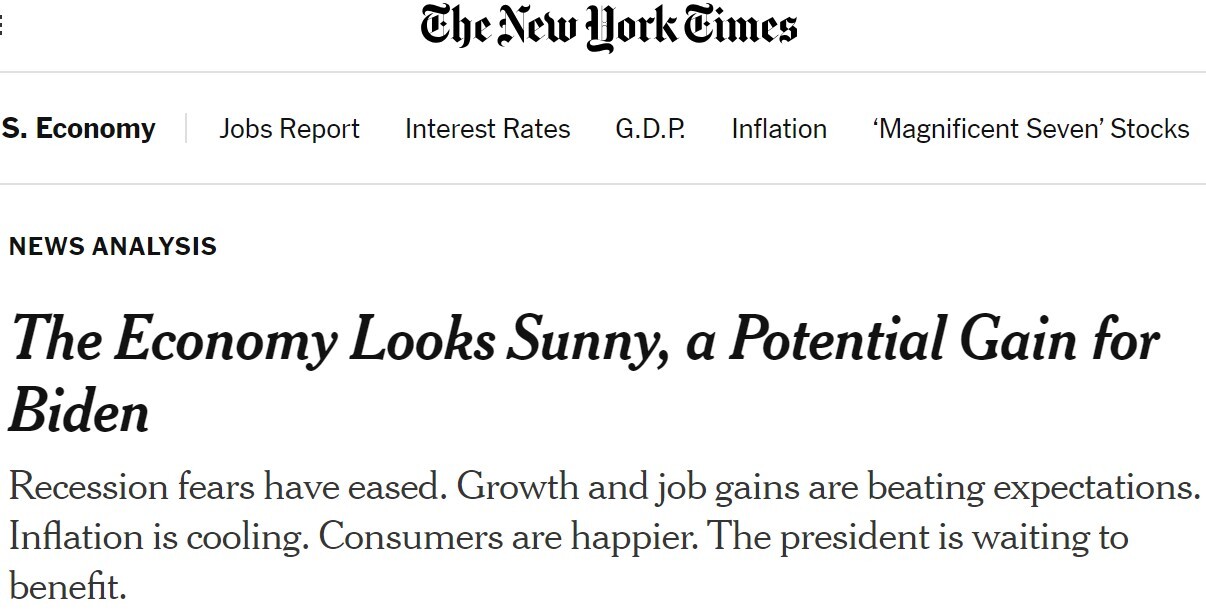The image size is (1206, 611).
Task: Select Interest Rates in the topic bar
Action: [x=487, y=129]
